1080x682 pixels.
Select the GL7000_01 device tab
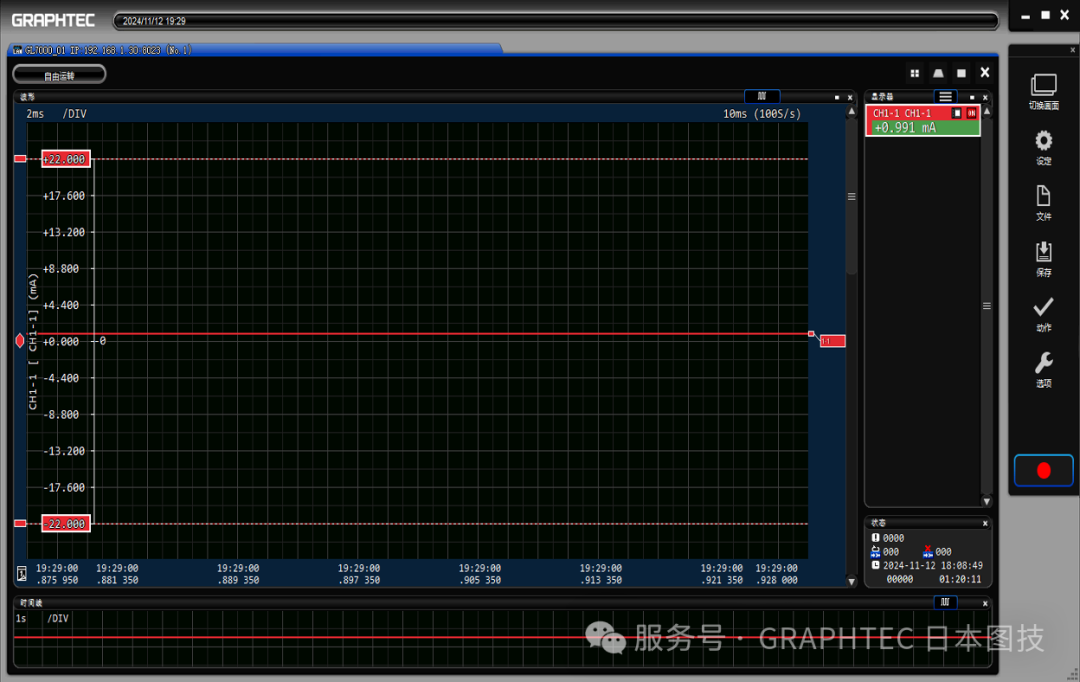[x=102, y=50]
